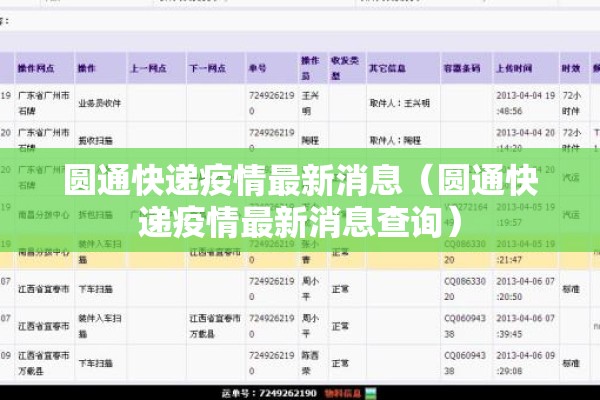600x400 pixels.
Task: Select the 运单号:7249262190 text in bottom bar
Action: click(x=269, y=393)
